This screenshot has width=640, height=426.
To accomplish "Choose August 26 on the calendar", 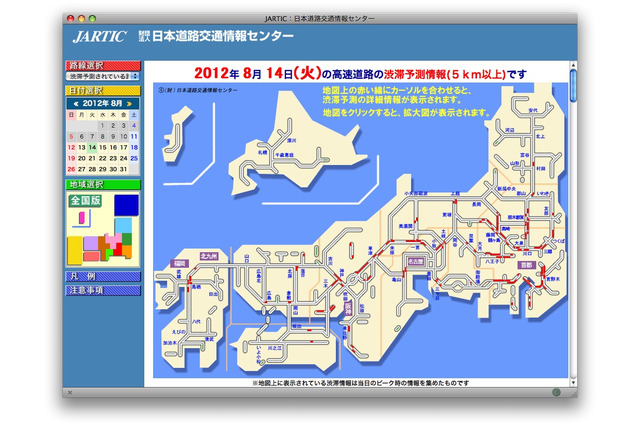I will pos(71,169).
